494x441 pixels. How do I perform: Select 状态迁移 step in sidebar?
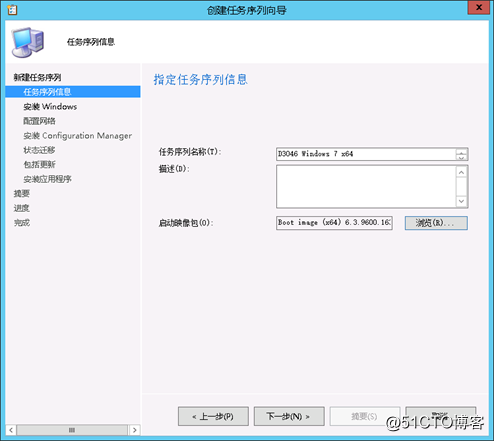pyautogui.click(x=39, y=150)
